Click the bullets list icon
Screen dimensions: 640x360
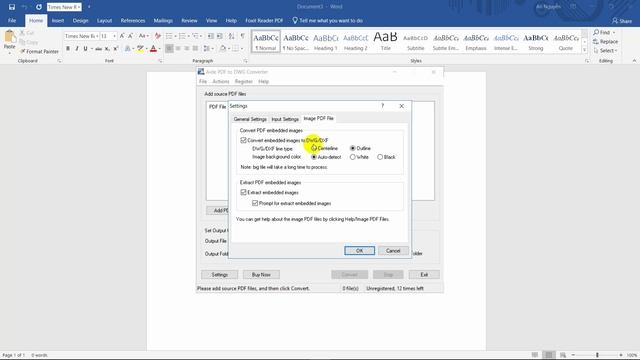click(x=169, y=36)
